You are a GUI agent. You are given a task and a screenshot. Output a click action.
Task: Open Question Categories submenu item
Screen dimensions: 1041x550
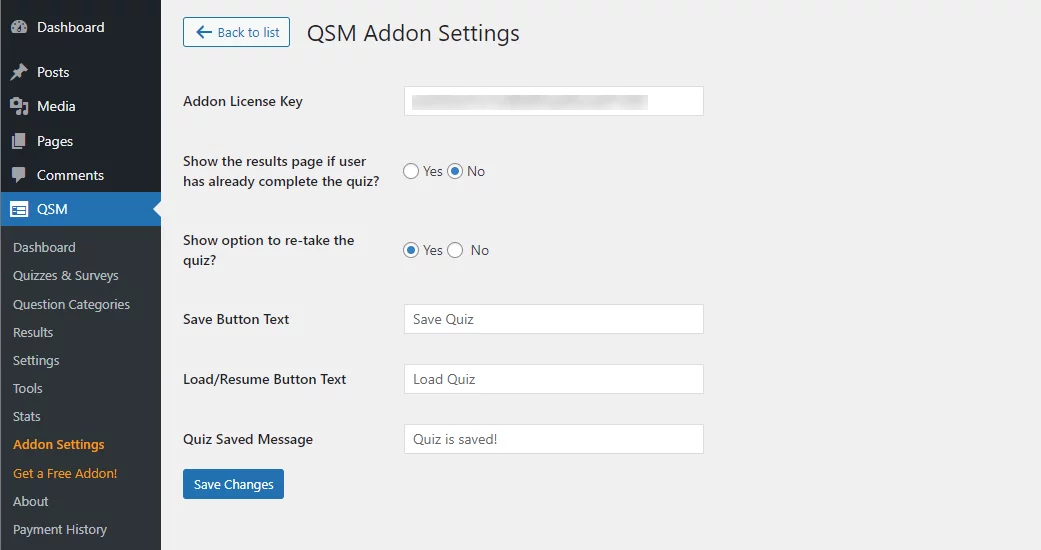(71, 304)
